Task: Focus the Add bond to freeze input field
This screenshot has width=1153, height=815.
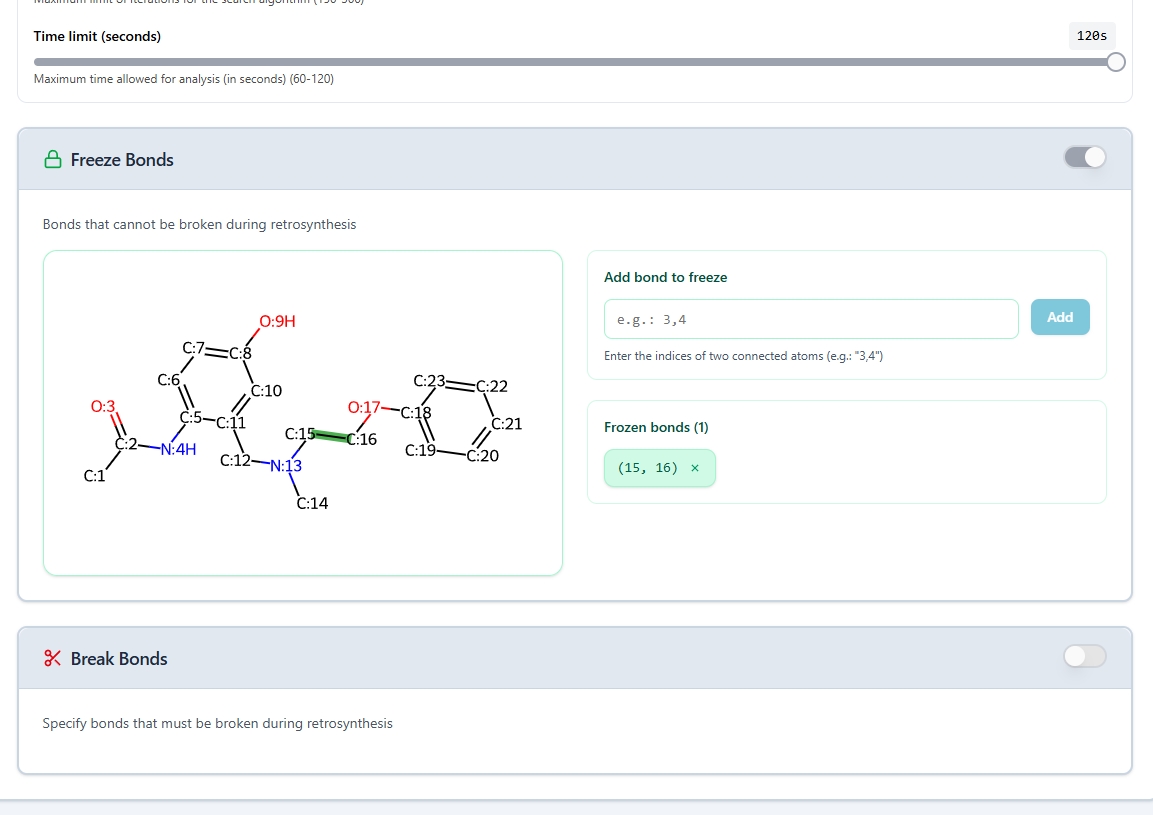Action: tap(811, 319)
